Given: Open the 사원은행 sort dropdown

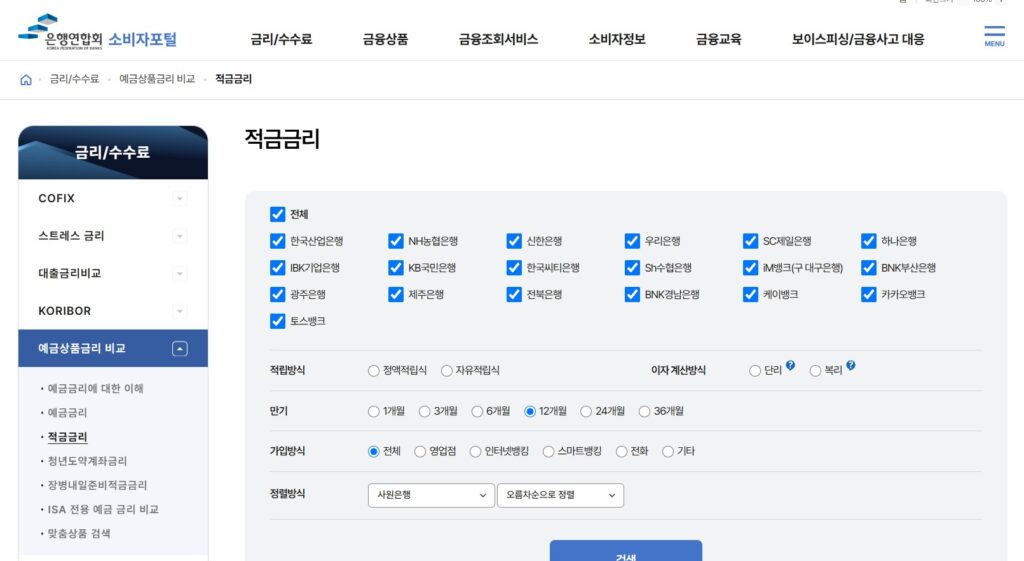Looking at the screenshot, I should (x=431, y=495).
